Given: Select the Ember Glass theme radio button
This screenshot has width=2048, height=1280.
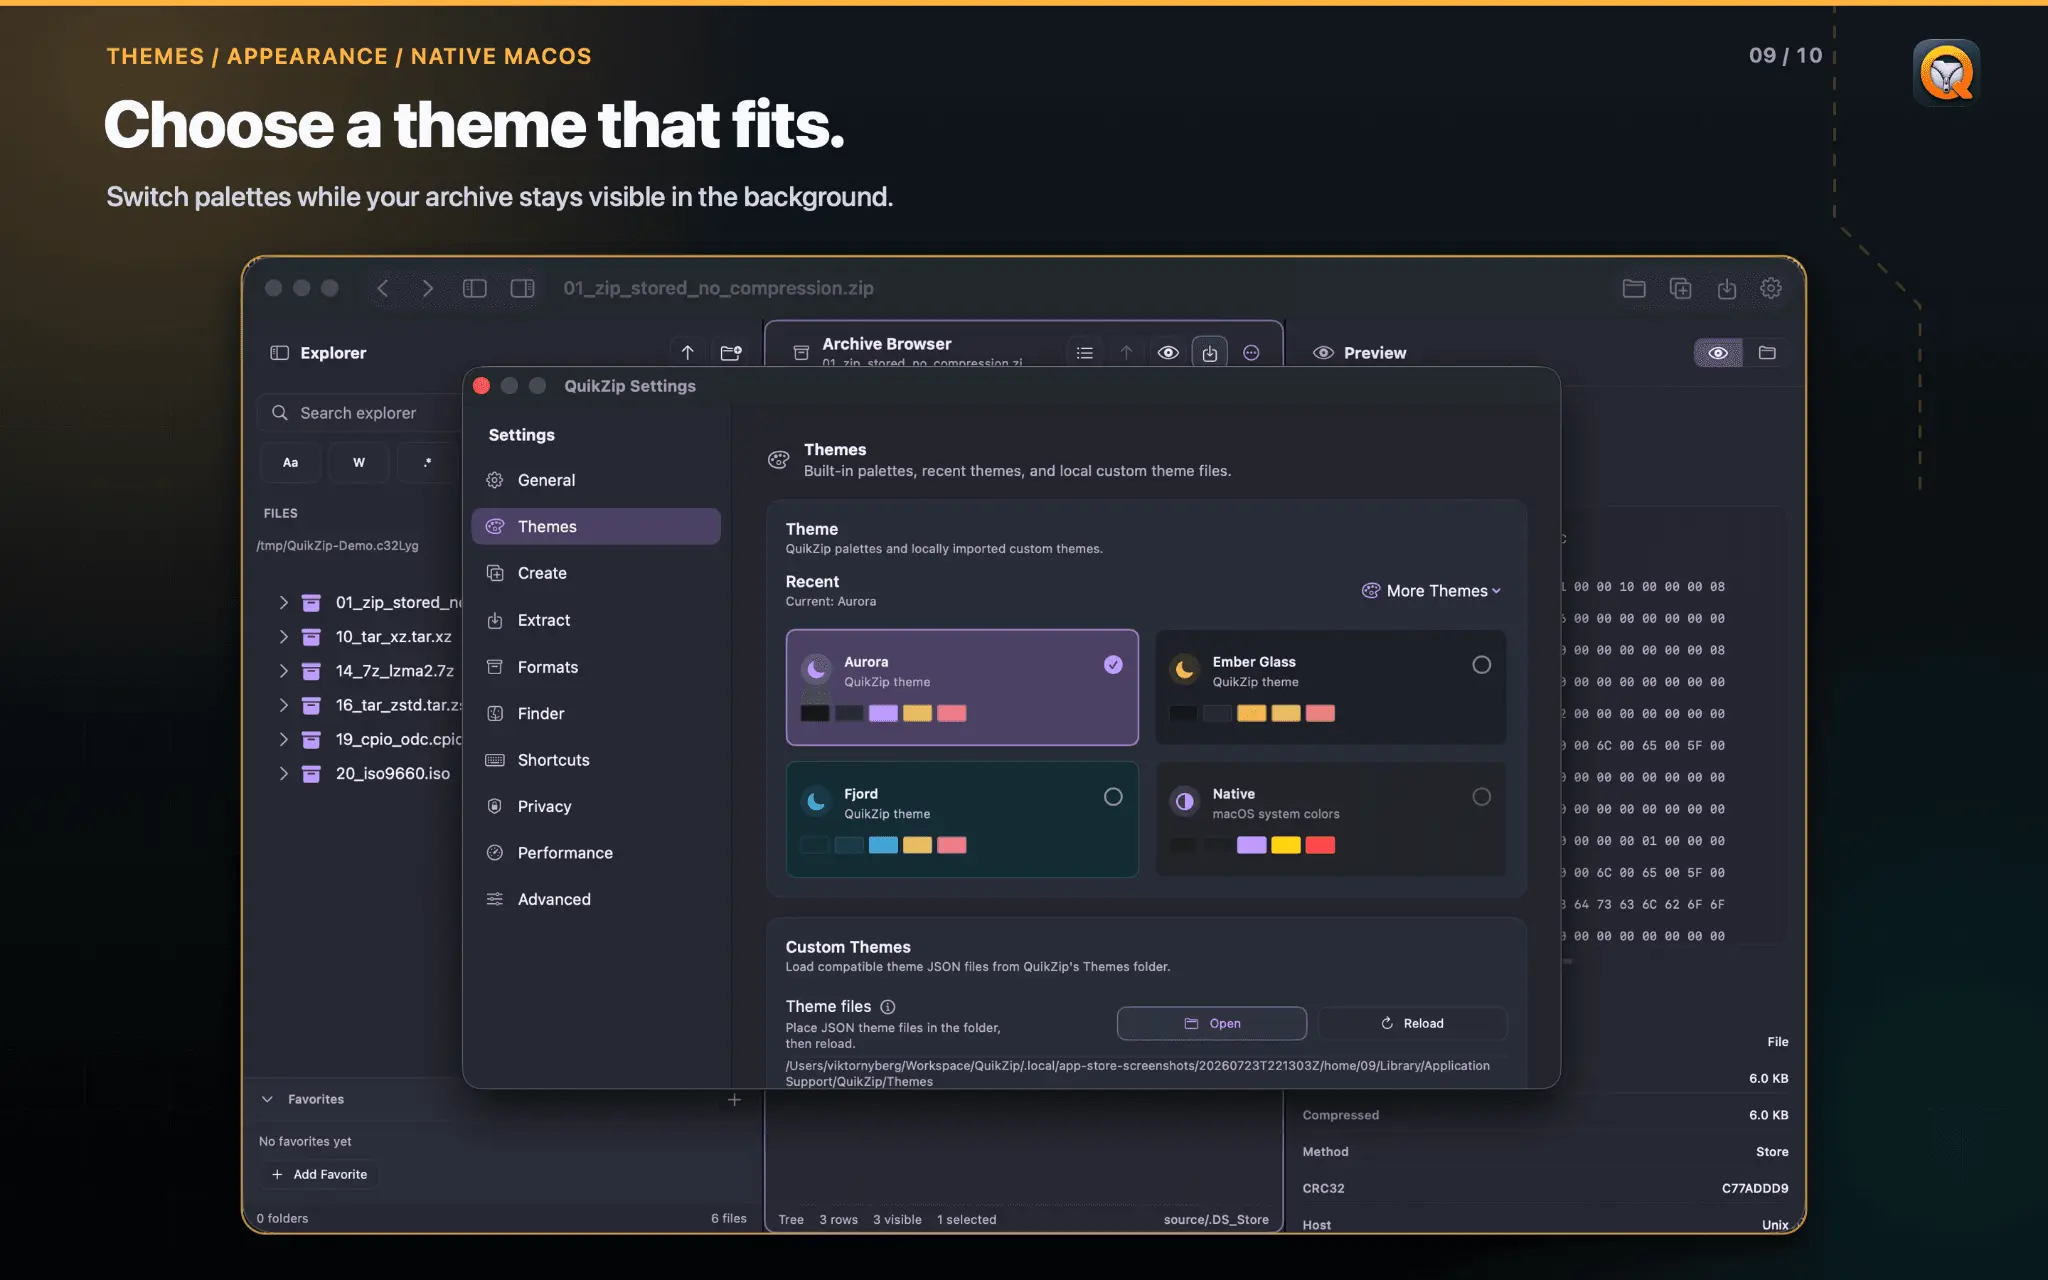Looking at the screenshot, I should (x=1481, y=665).
